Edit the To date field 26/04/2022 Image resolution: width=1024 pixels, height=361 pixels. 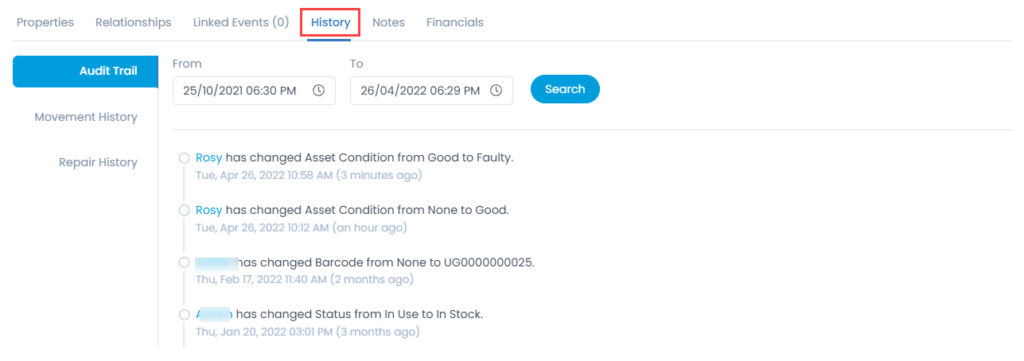click(x=432, y=91)
